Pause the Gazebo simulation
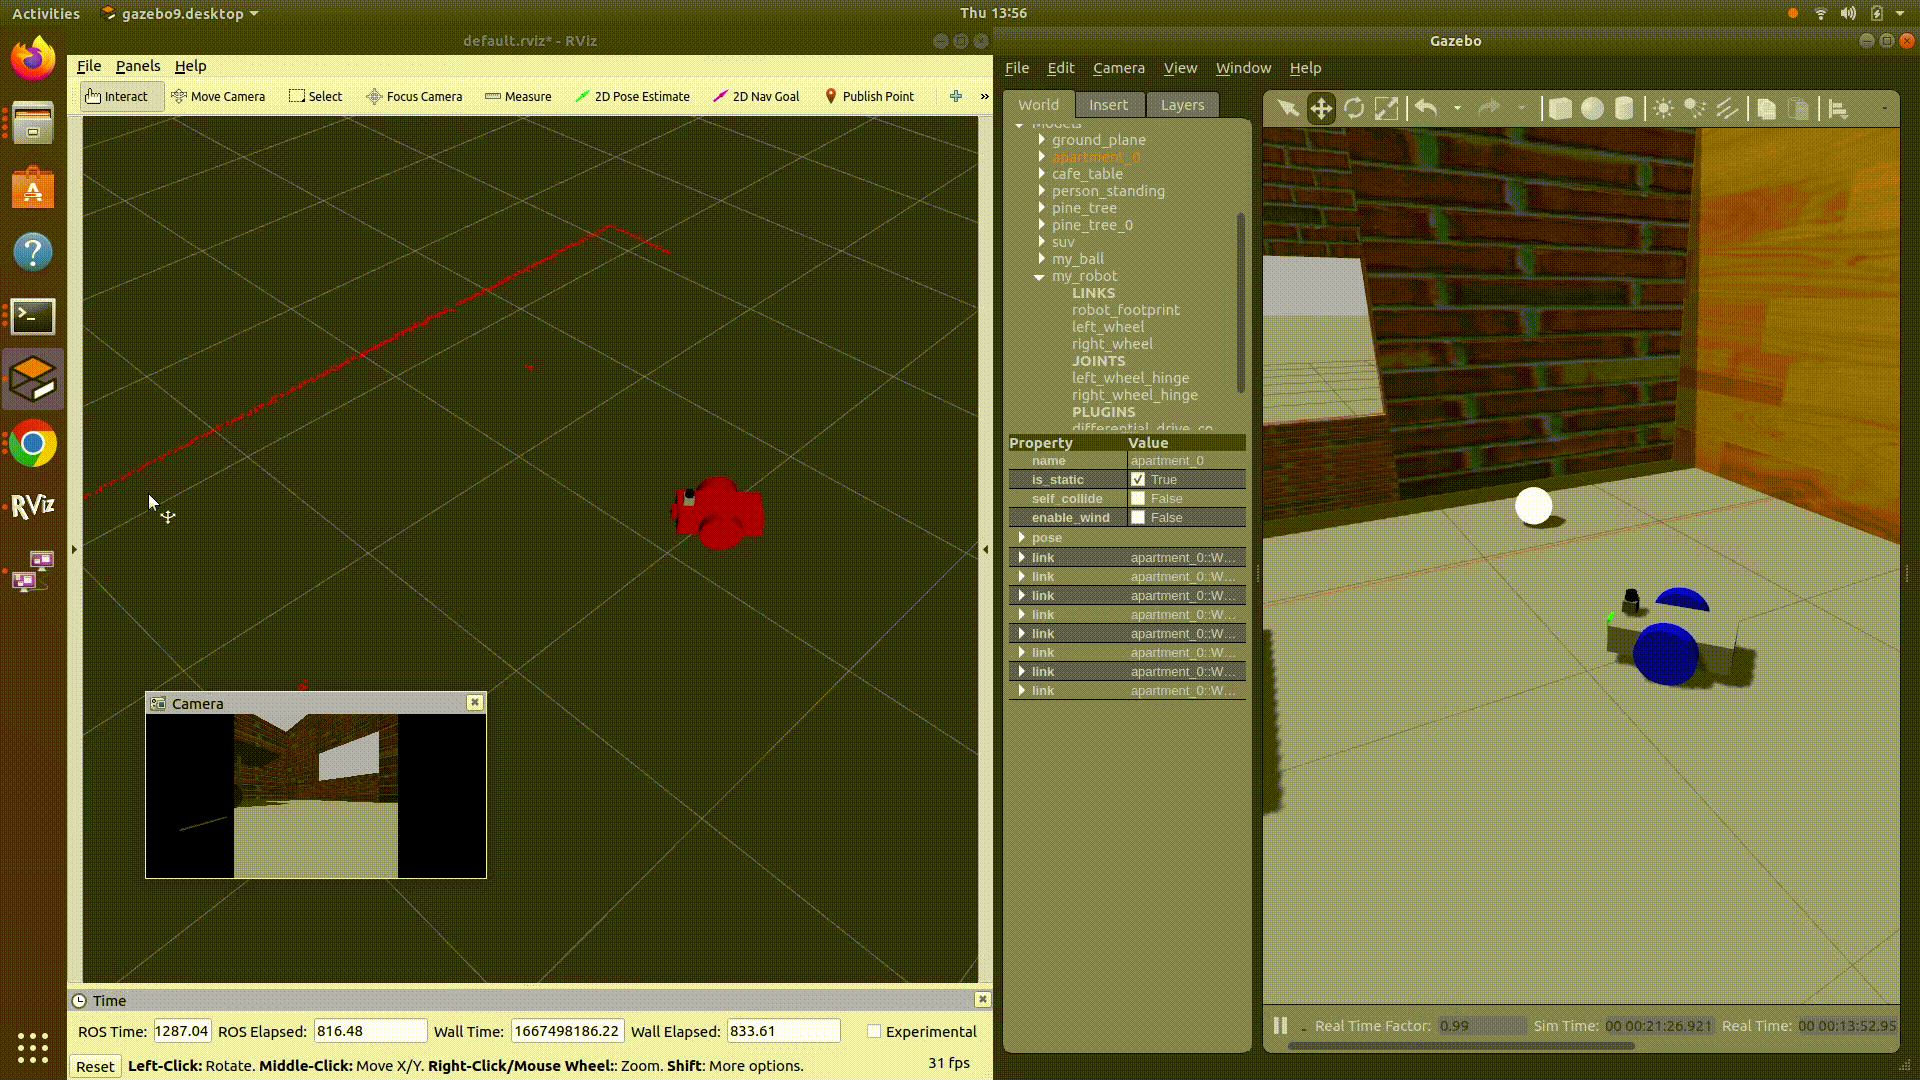The width and height of the screenshot is (1920, 1080). (1280, 1025)
